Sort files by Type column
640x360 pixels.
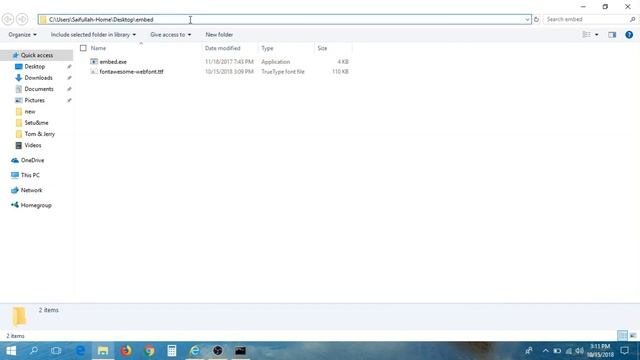point(267,48)
